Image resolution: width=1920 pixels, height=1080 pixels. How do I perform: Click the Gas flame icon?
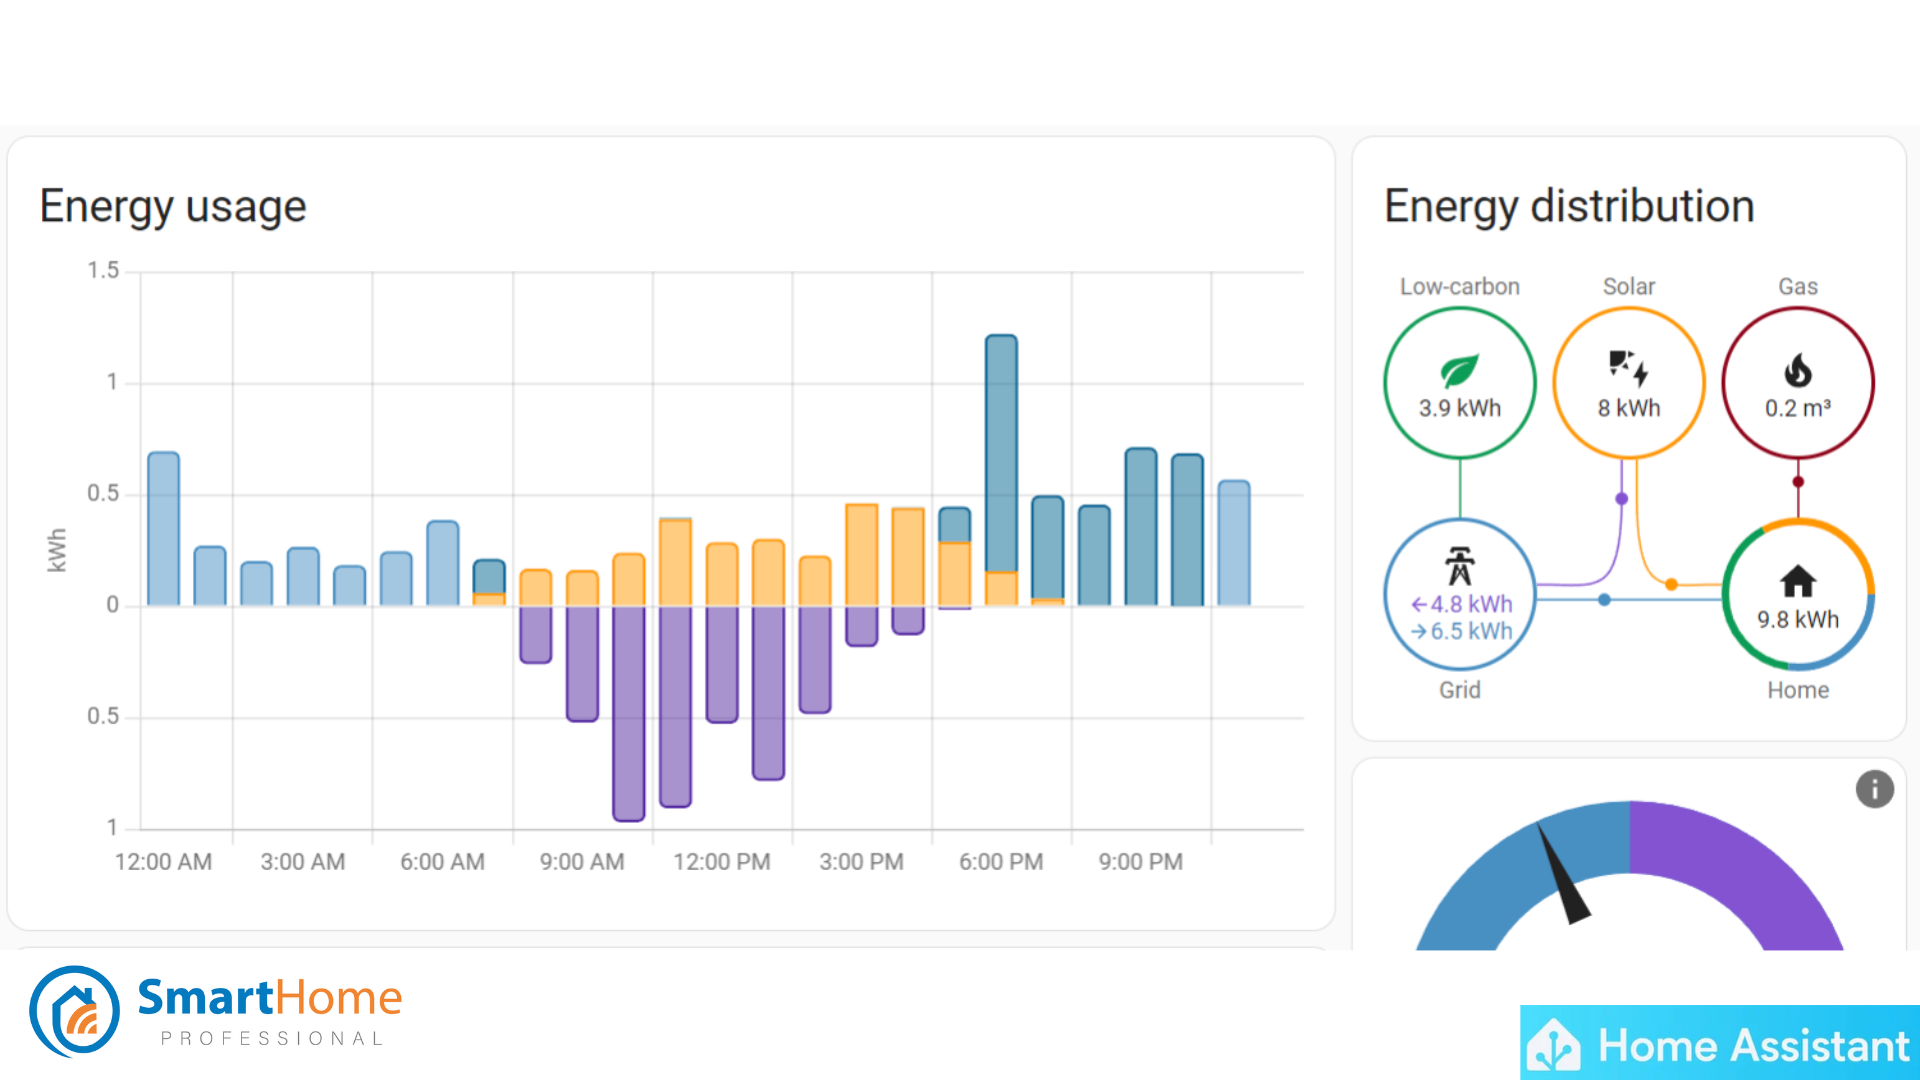[1797, 371]
